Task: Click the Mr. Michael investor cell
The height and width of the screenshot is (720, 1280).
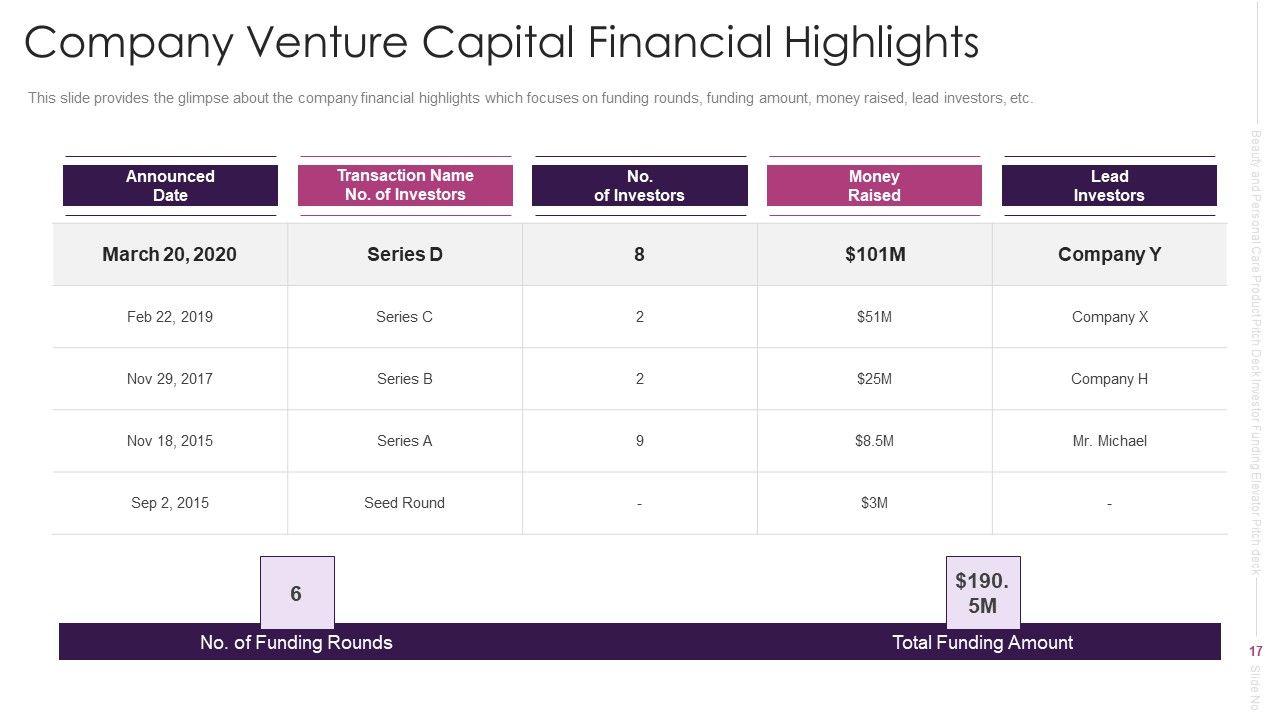Action: (x=1109, y=441)
